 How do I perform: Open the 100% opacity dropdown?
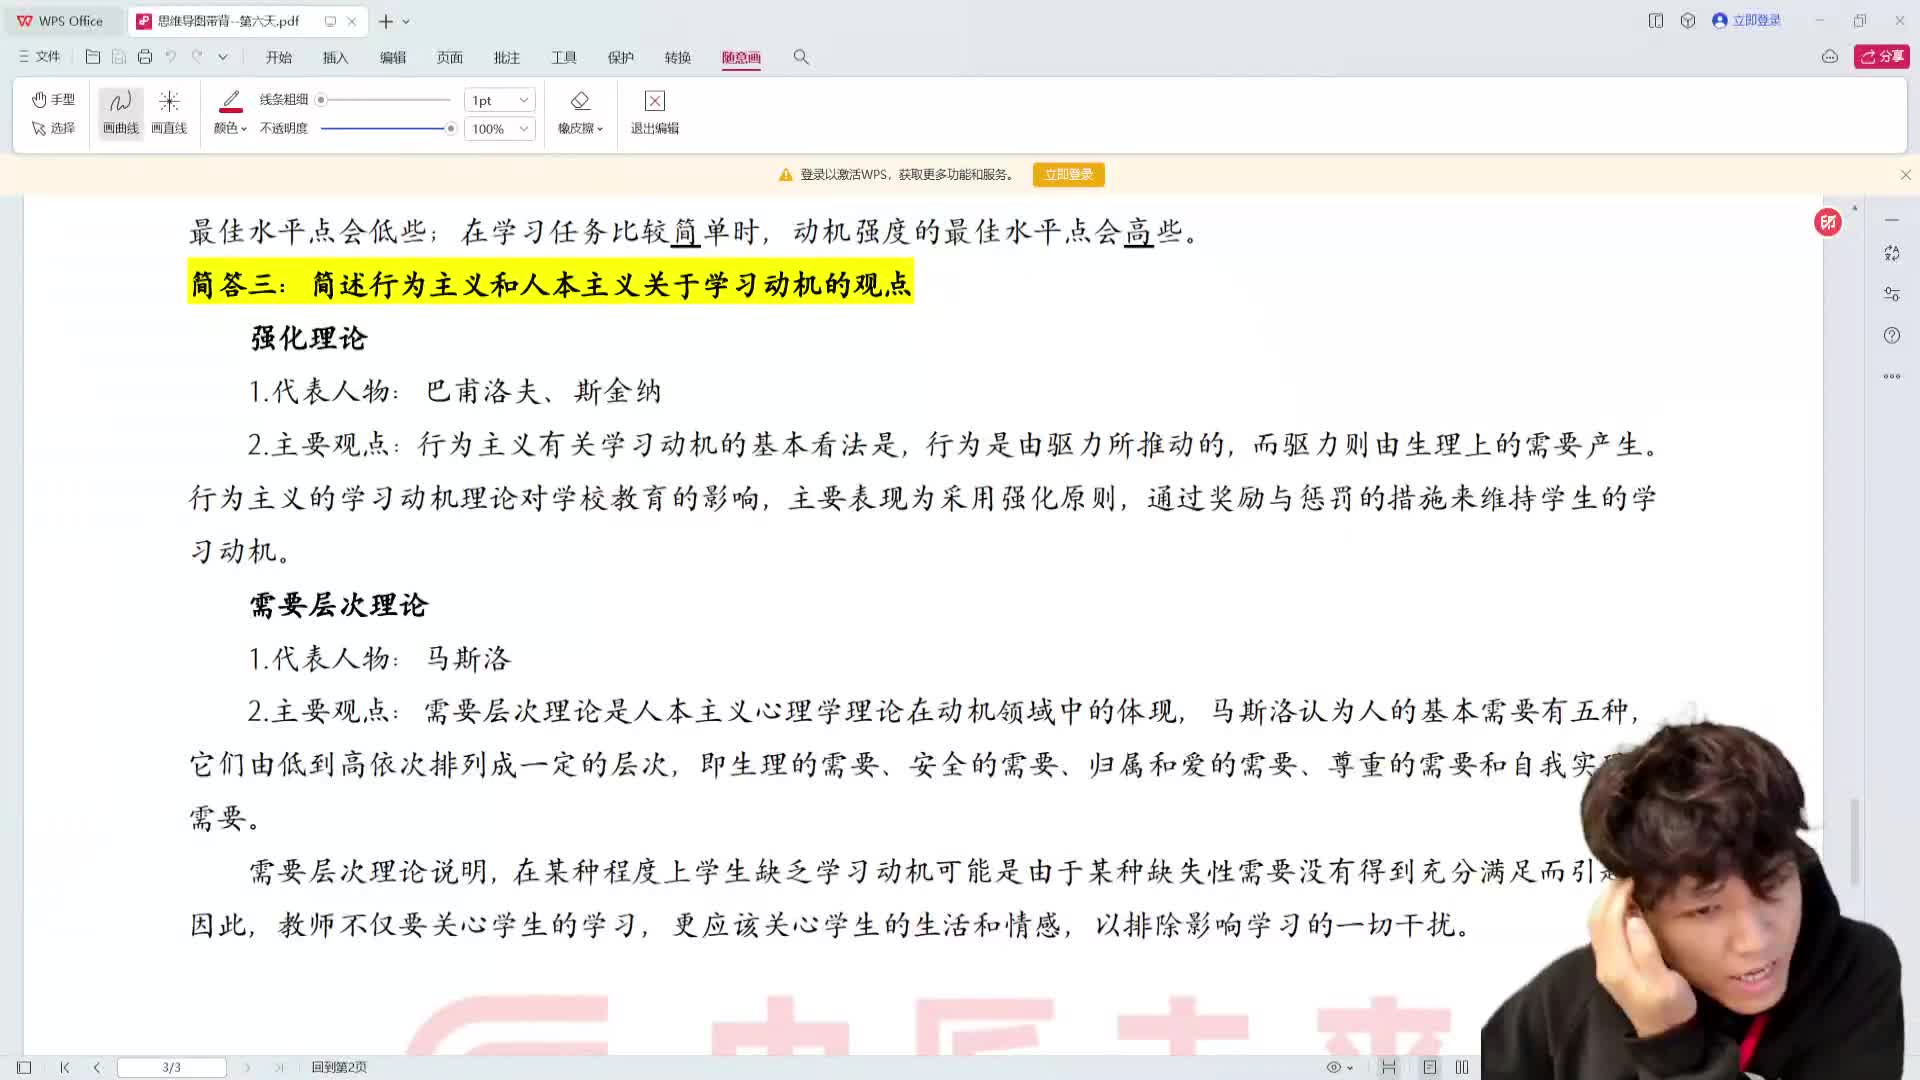click(498, 128)
